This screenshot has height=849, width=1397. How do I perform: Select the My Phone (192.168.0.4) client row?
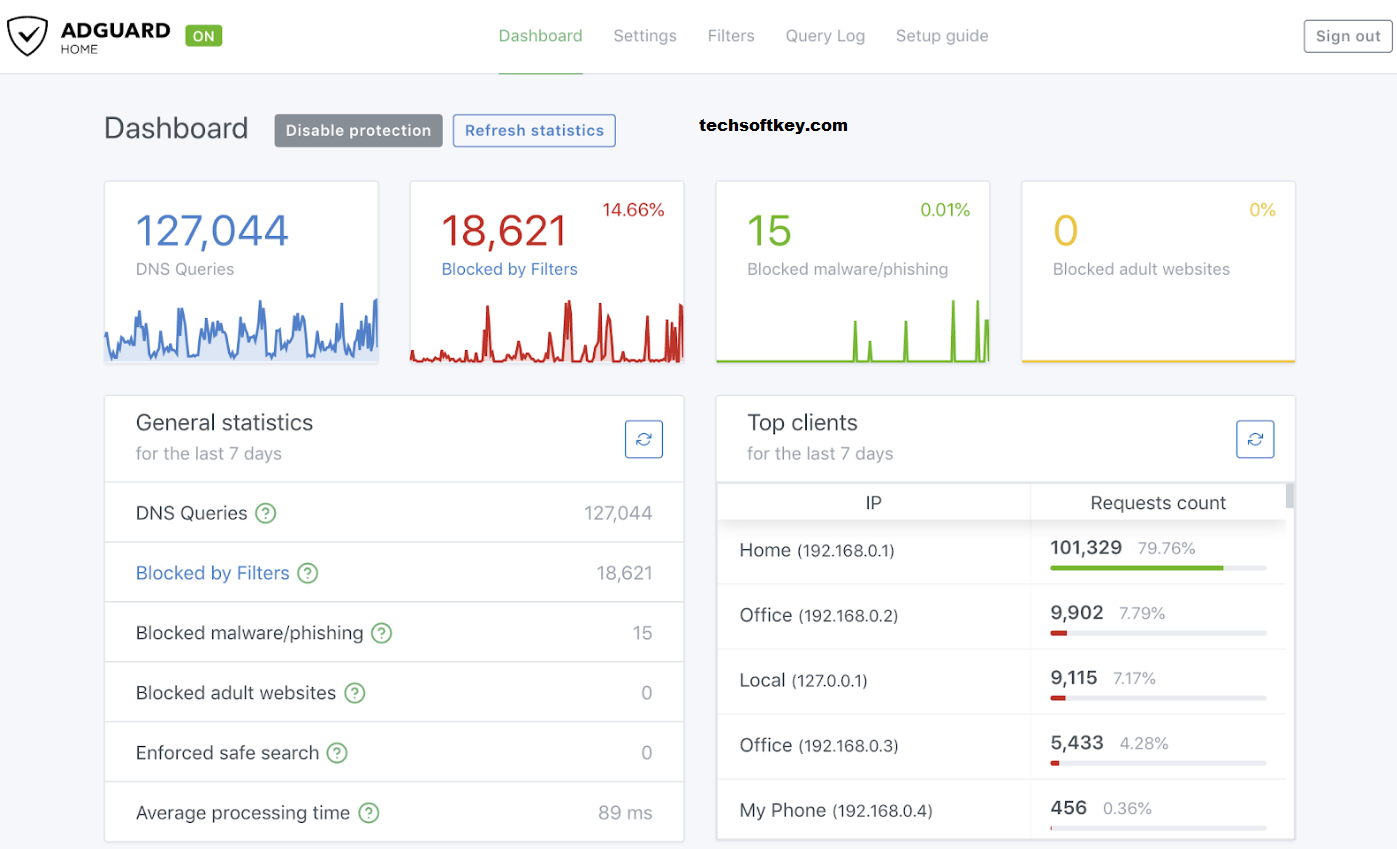(1001, 809)
